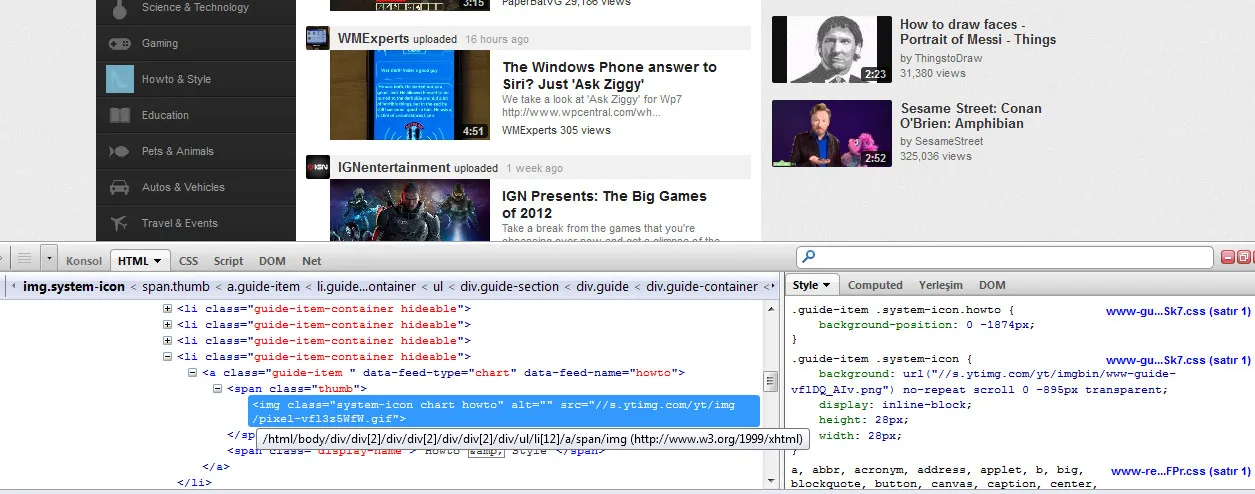Switch to the Konsol tab
1255x494 pixels.
coord(84,261)
